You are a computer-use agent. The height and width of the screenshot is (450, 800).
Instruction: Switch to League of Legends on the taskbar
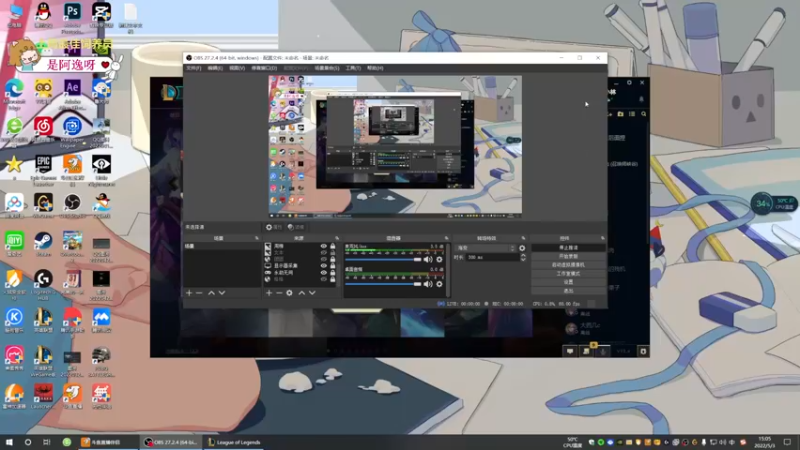click(234, 442)
